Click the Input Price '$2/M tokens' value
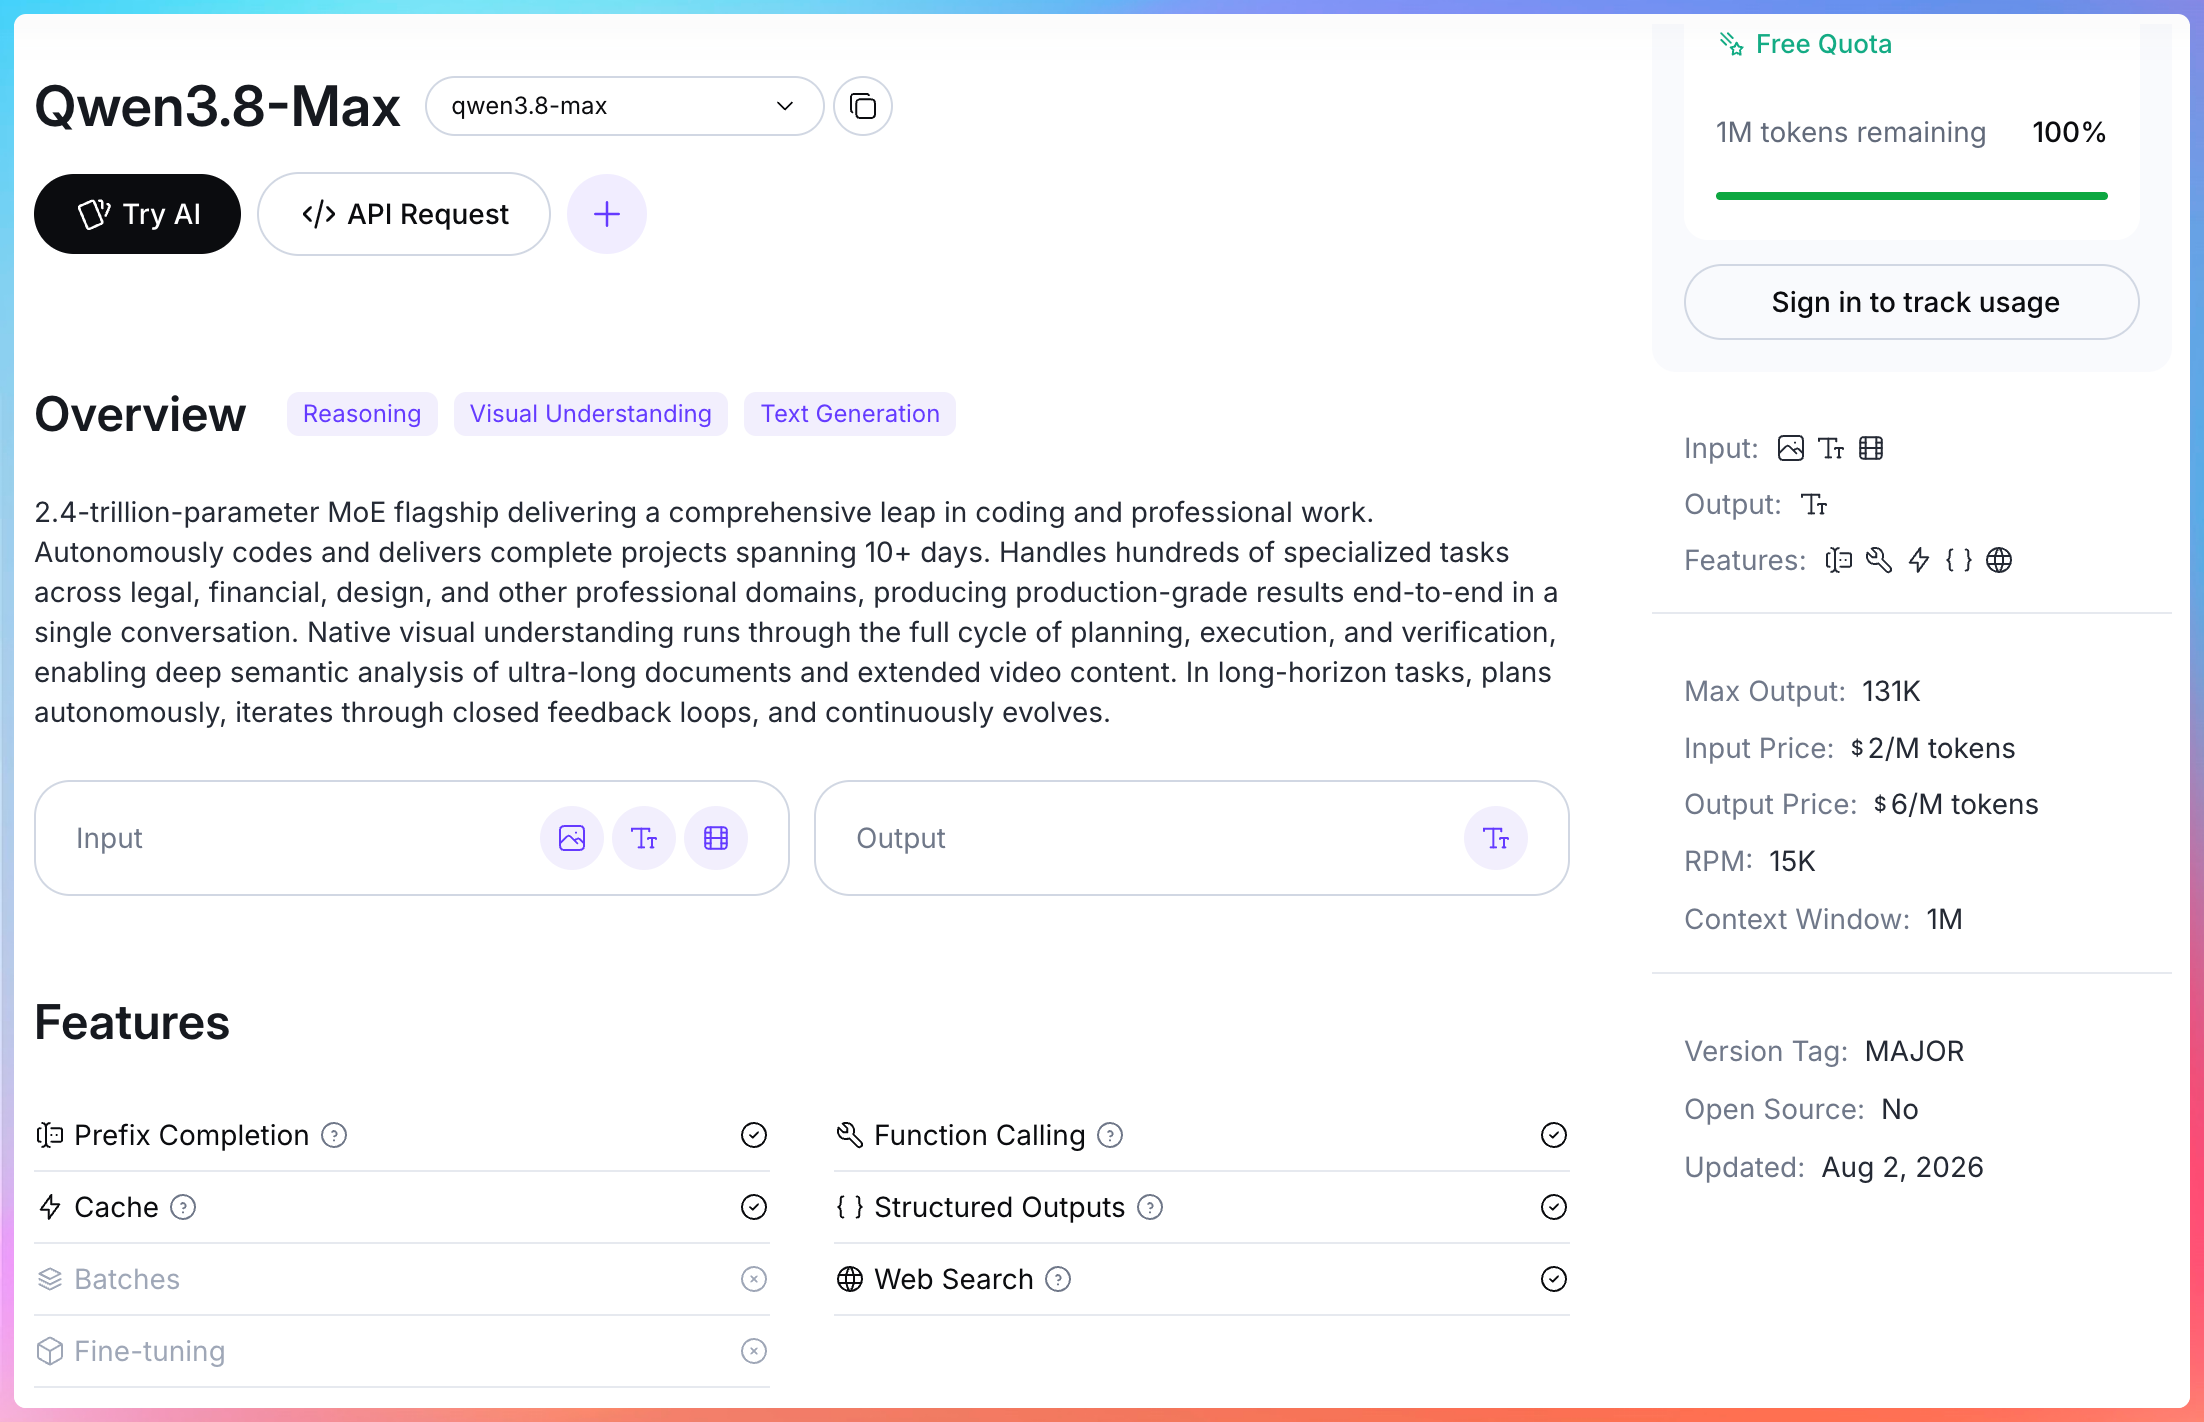The image size is (2204, 1422). (1933, 748)
